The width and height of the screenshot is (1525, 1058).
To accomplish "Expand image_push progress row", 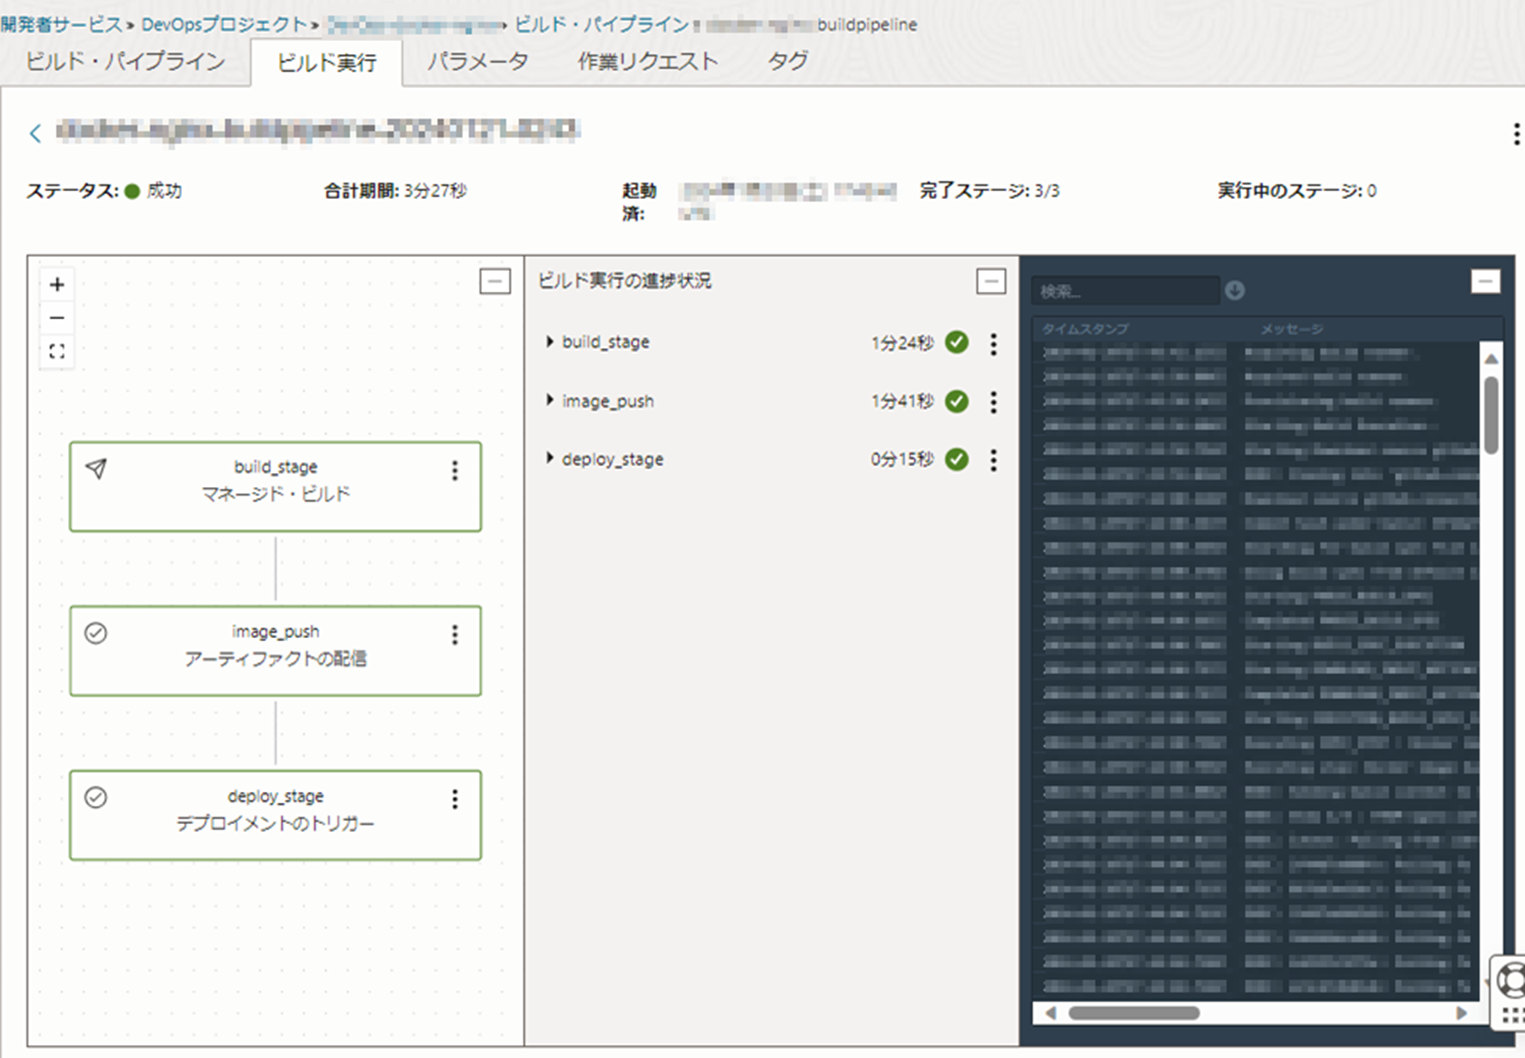I will click(550, 400).
